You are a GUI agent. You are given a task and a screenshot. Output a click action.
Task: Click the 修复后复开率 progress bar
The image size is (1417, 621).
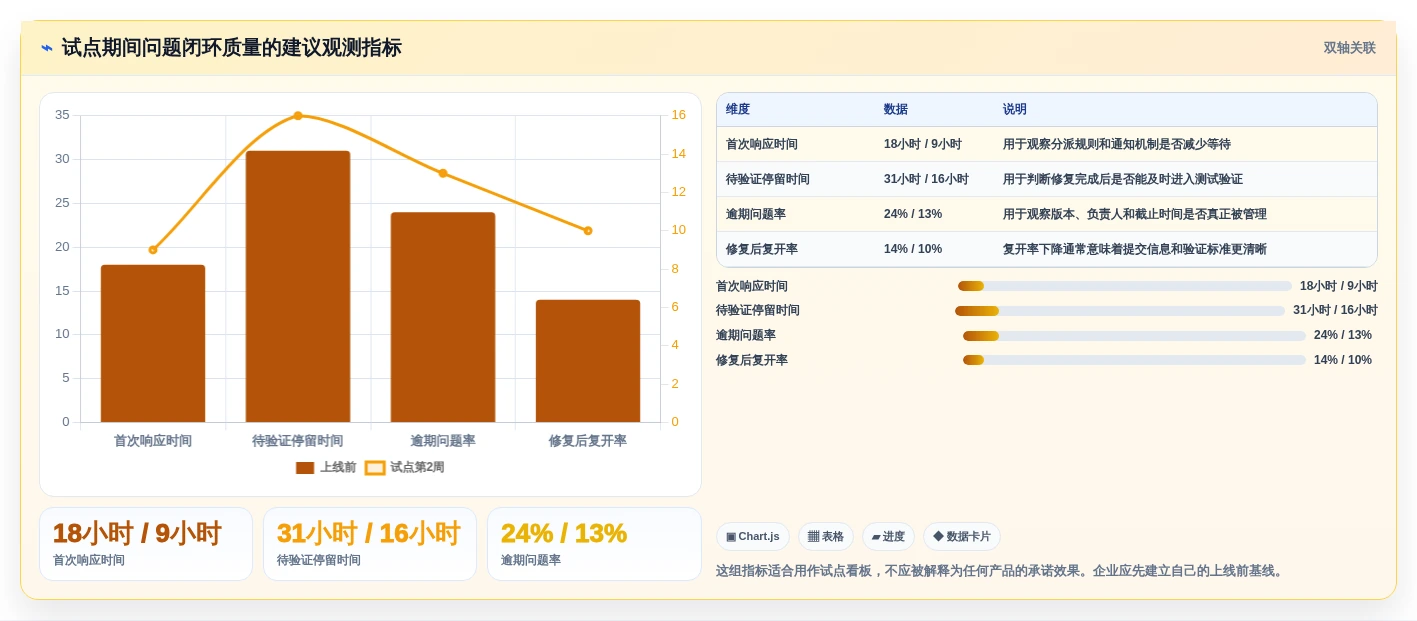click(1134, 360)
